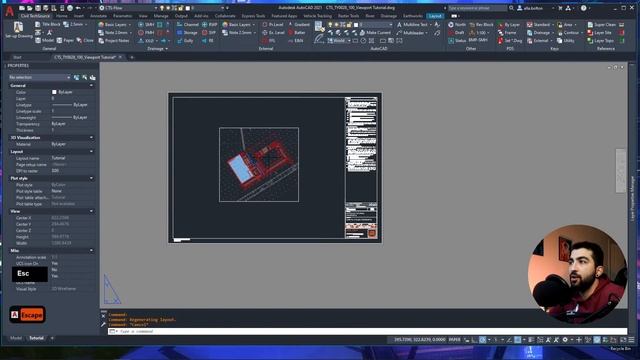Open the Home ribbon tab
The width and height of the screenshot is (640, 360).
coord(62,16)
